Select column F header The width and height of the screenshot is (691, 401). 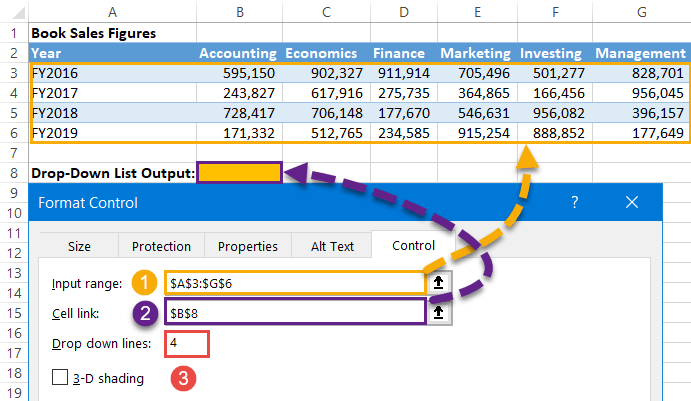(x=555, y=12)
